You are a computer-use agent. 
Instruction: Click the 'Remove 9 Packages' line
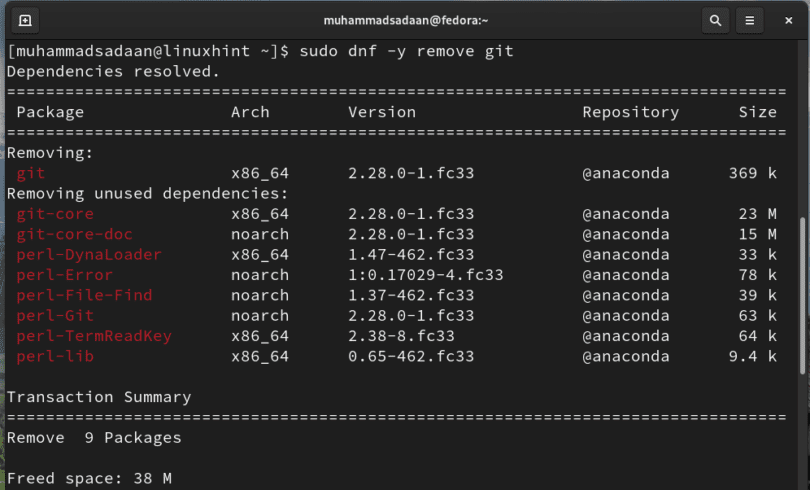94,438
